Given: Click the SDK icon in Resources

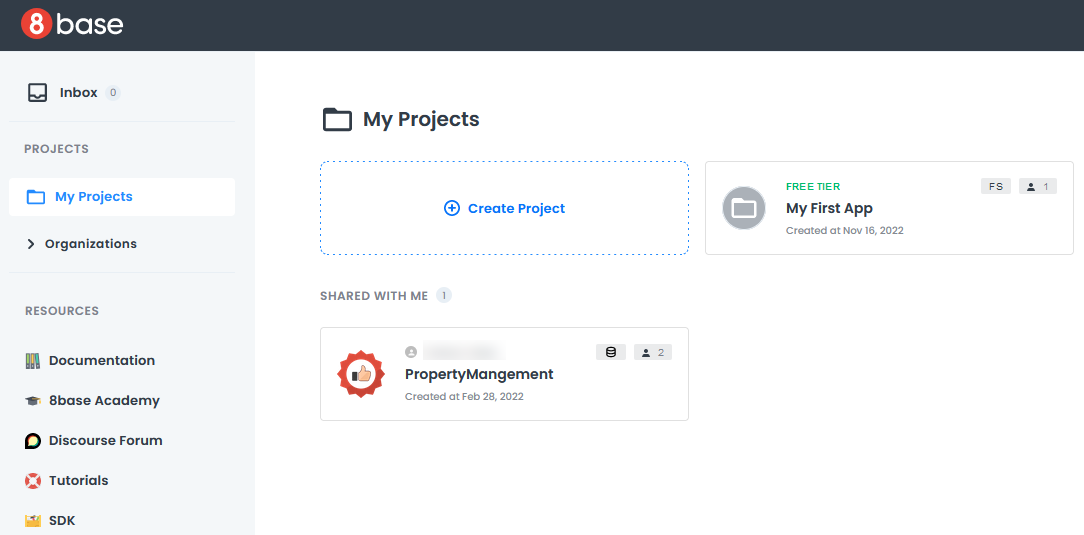Looking at the screenshot, I should click(33, 521).
